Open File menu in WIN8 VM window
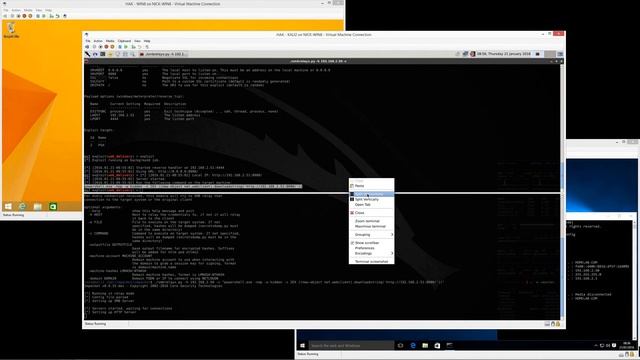This screenshot has width=640, height=360. [x=6, y=10]
